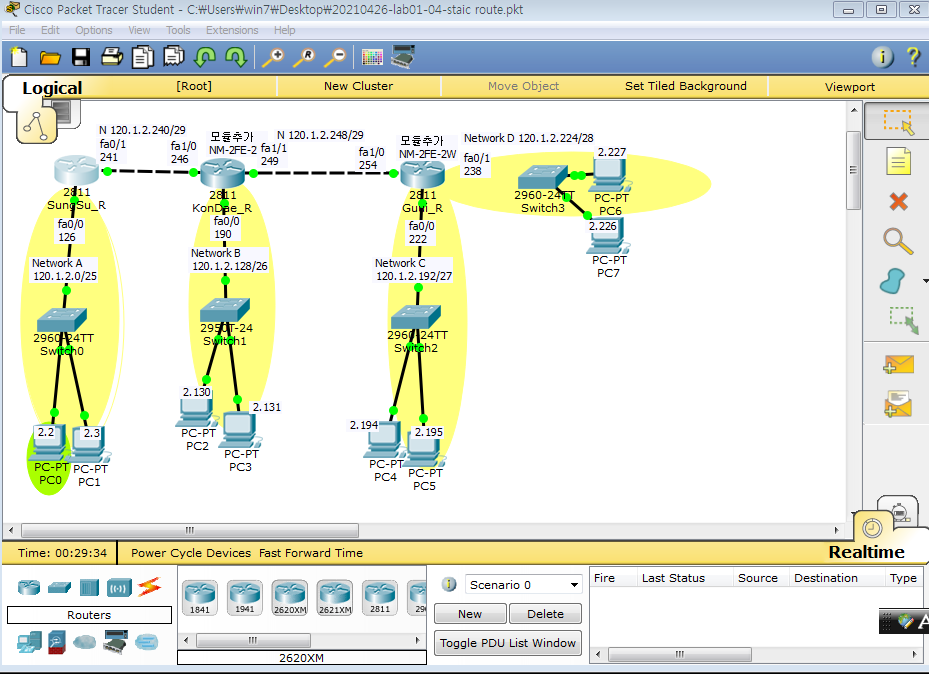
Task: Click the New Cluster button
Action: [358, 86]
